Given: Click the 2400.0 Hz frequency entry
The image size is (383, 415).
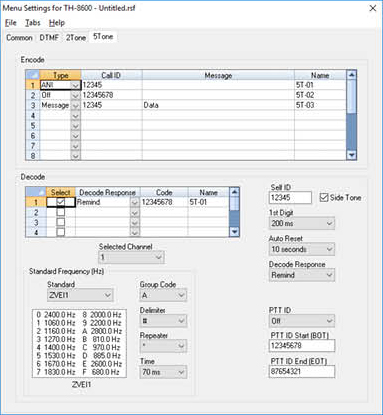Looking at the screenshot, I should coord(56,314).
